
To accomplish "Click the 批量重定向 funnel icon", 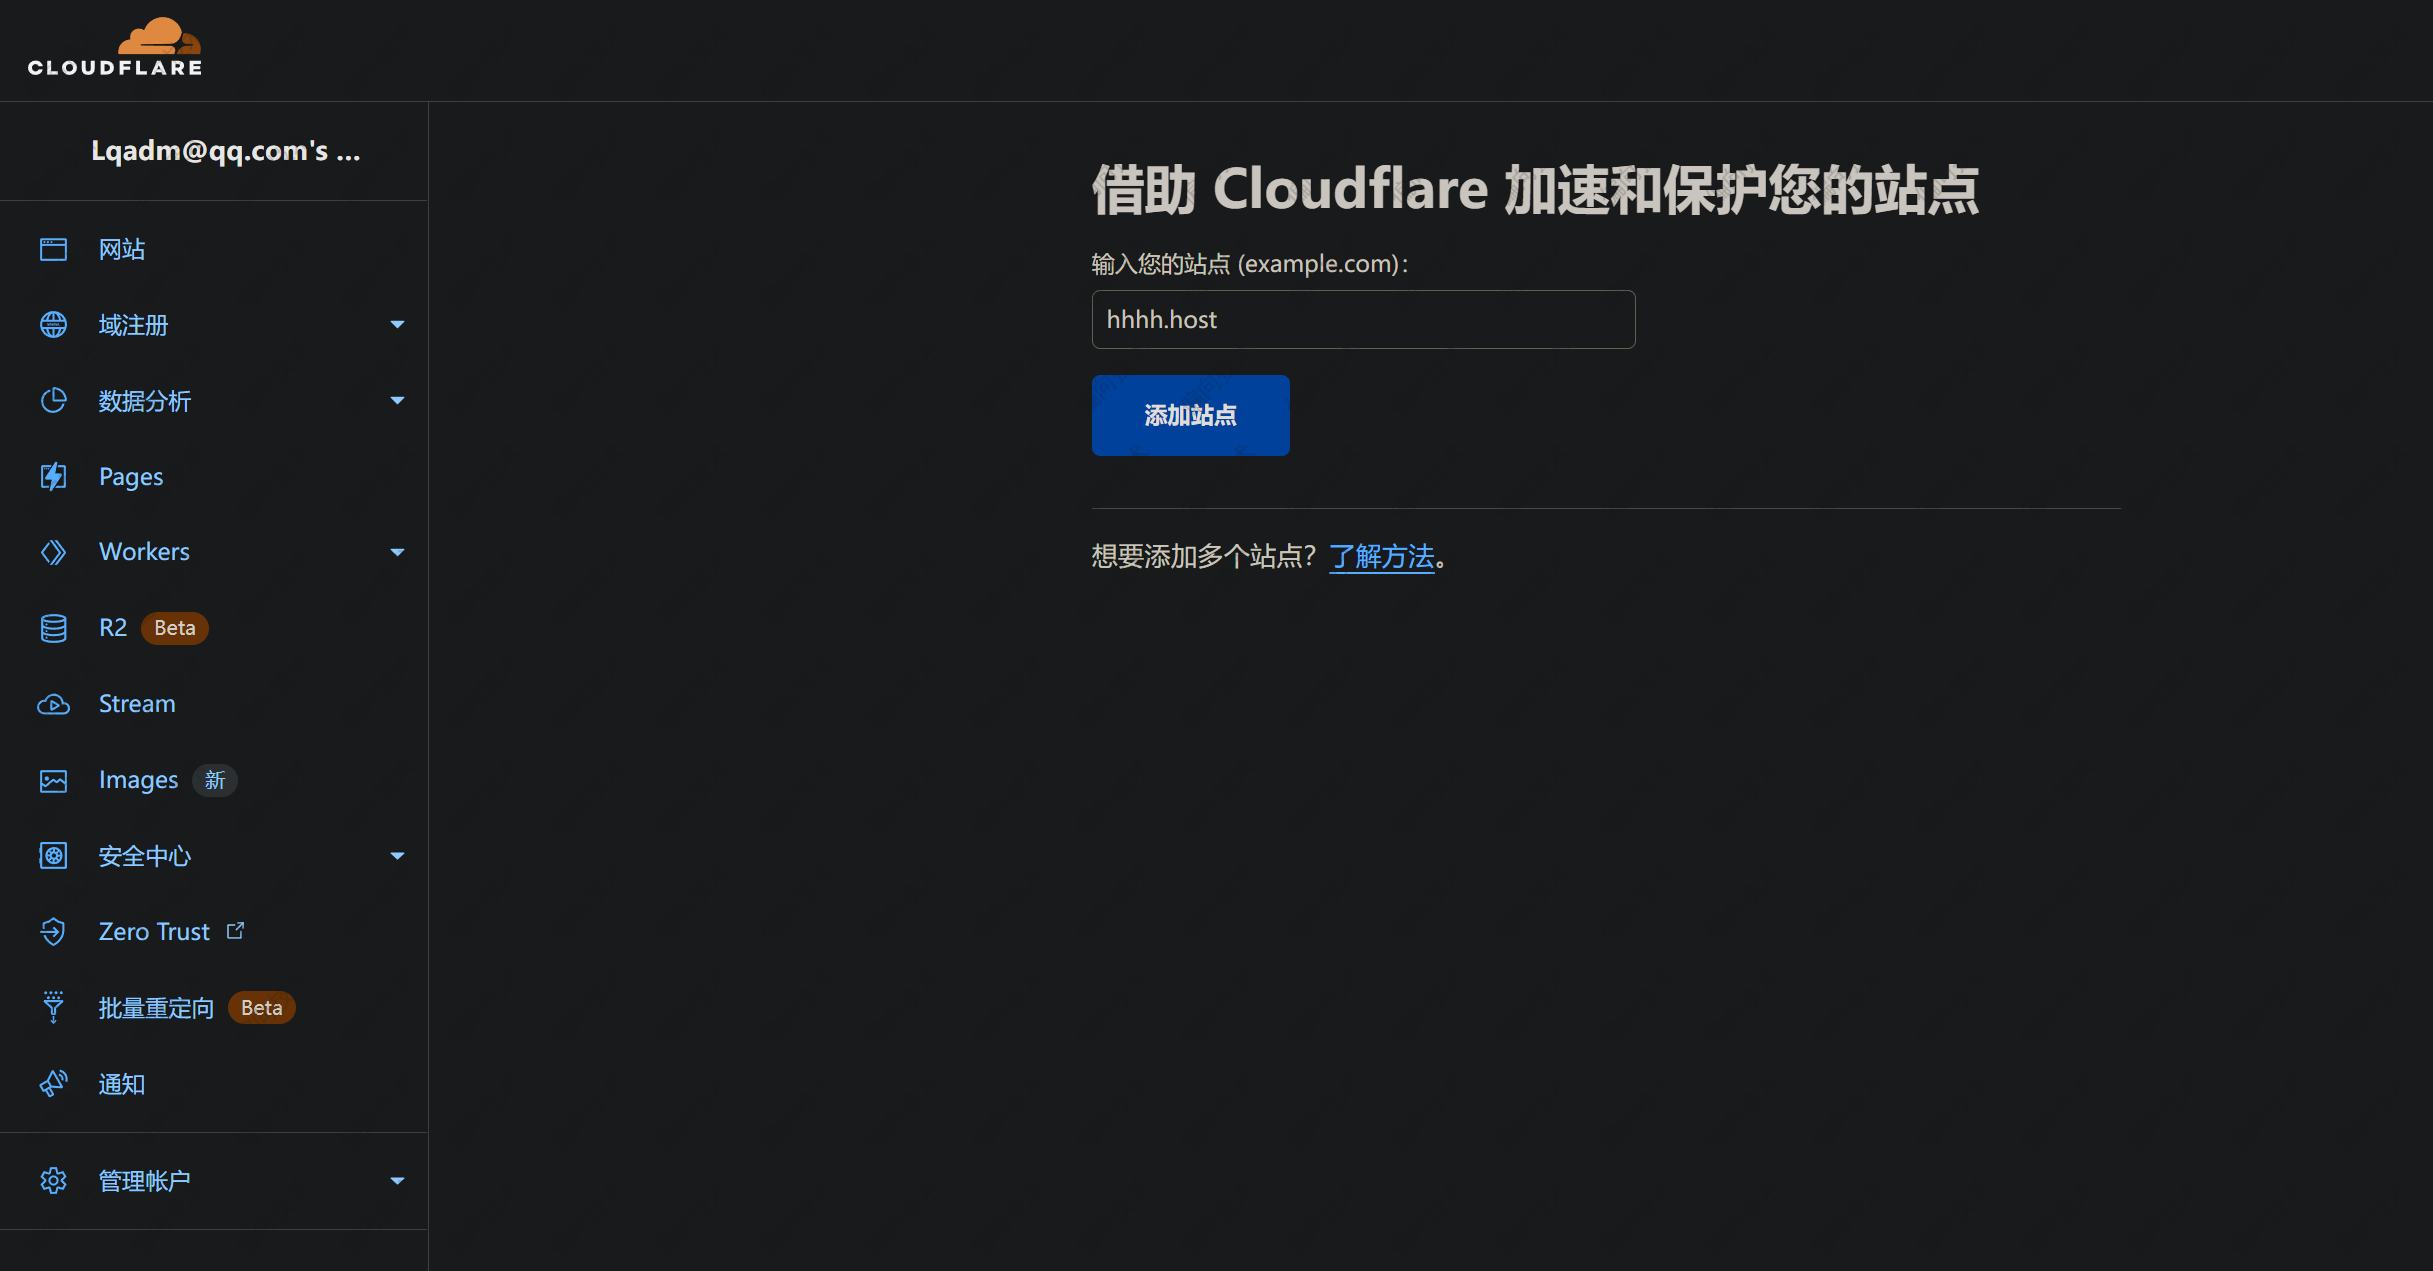I will coord(53,1007).
